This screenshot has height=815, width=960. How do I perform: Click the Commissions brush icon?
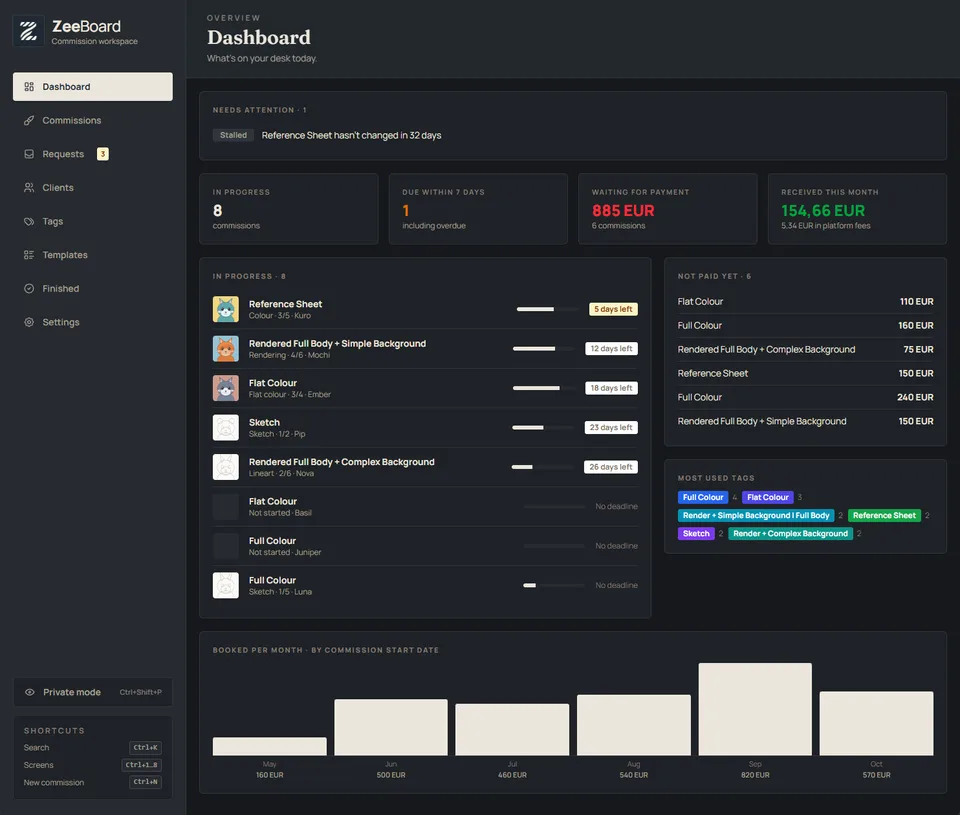(x=29, y=121)
